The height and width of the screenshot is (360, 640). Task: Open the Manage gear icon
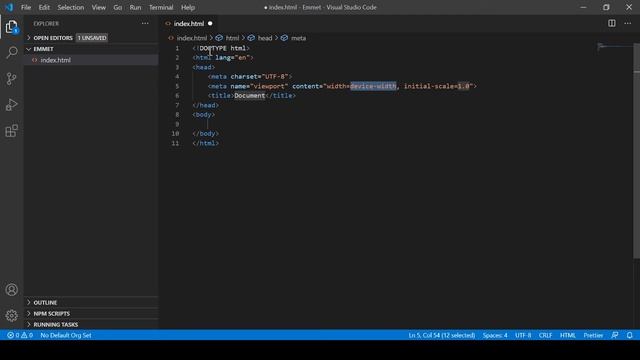11,316
